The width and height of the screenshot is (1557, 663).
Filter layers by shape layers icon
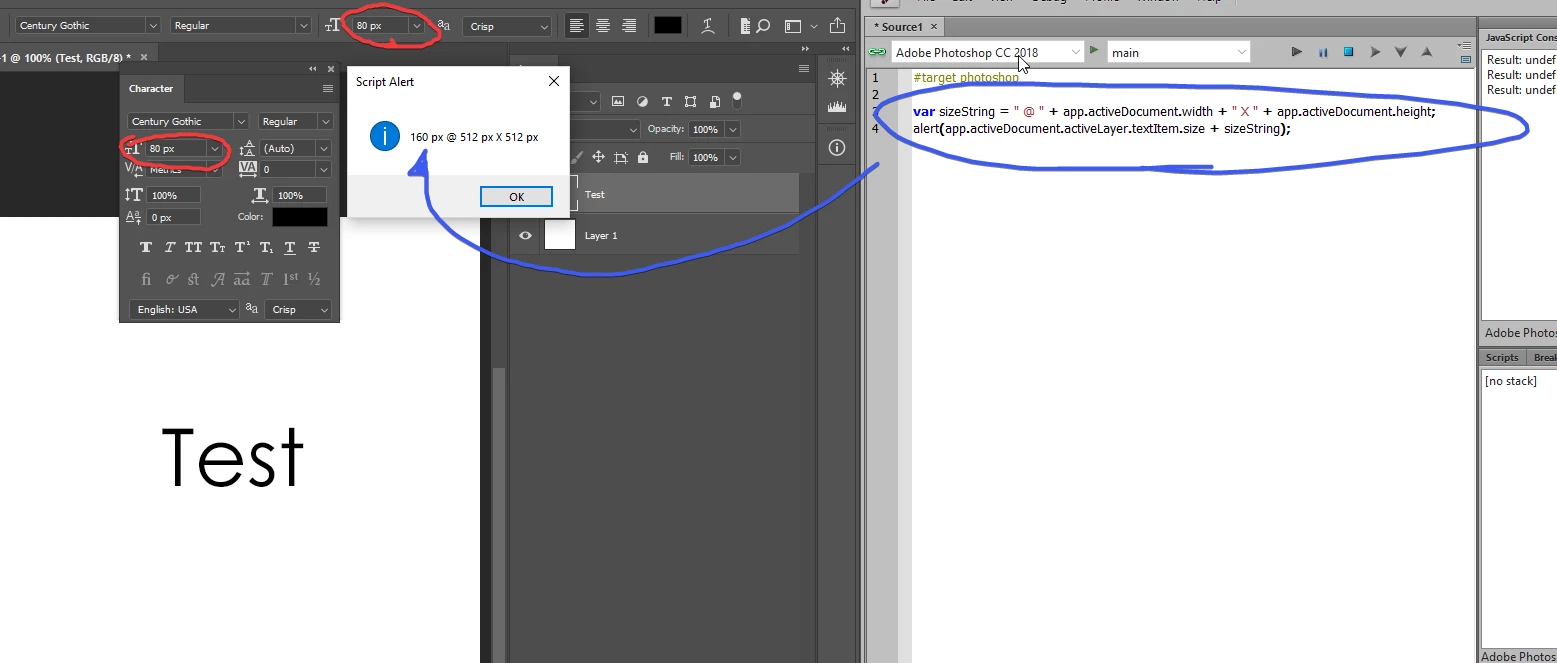[x=690, y=101]
